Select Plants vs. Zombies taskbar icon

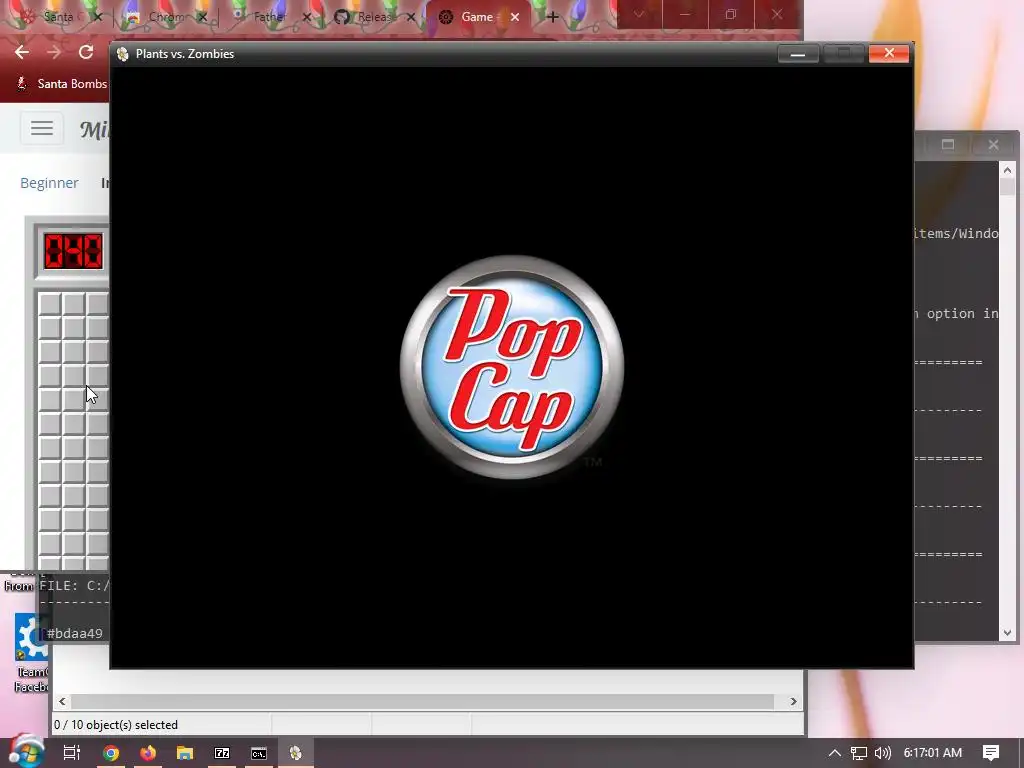coord(296,753)
